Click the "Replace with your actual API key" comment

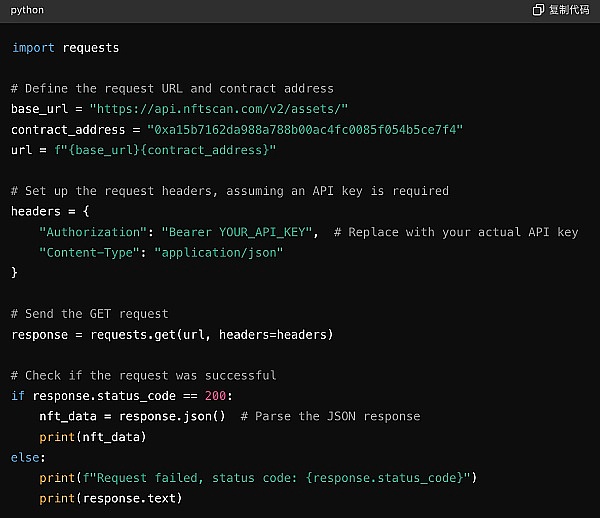tap(456, 232)
